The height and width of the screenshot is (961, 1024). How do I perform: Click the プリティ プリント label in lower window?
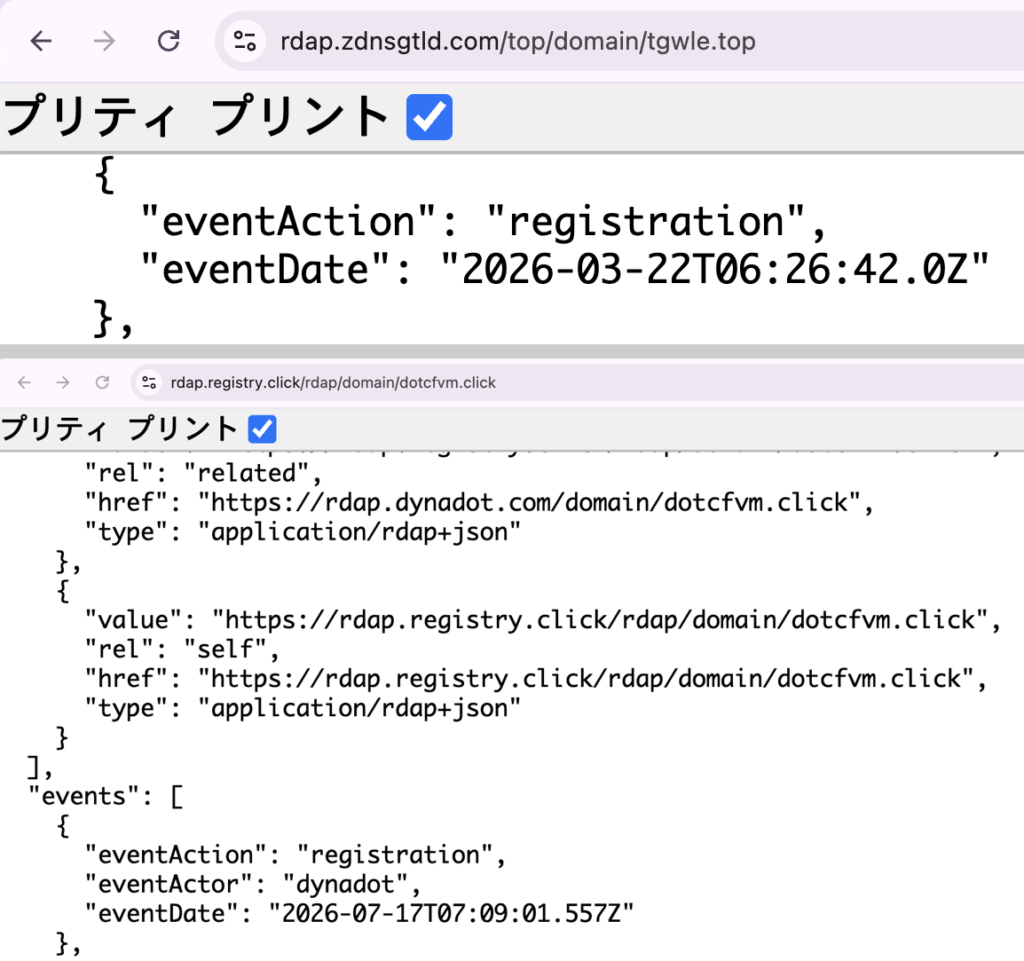[119, 429]
